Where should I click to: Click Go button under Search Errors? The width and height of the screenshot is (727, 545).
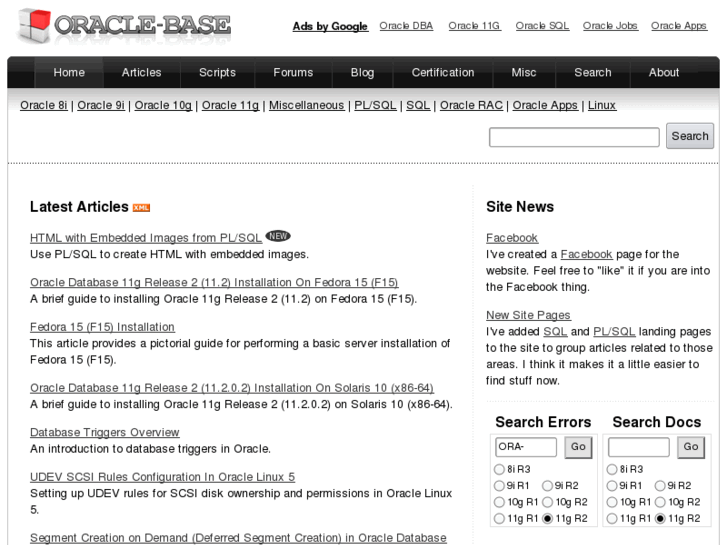tap(578, 447)
